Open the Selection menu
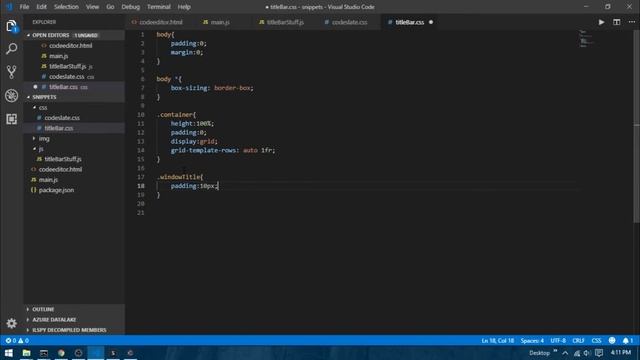Screen dimensions: 640x360 pos(66,7)
